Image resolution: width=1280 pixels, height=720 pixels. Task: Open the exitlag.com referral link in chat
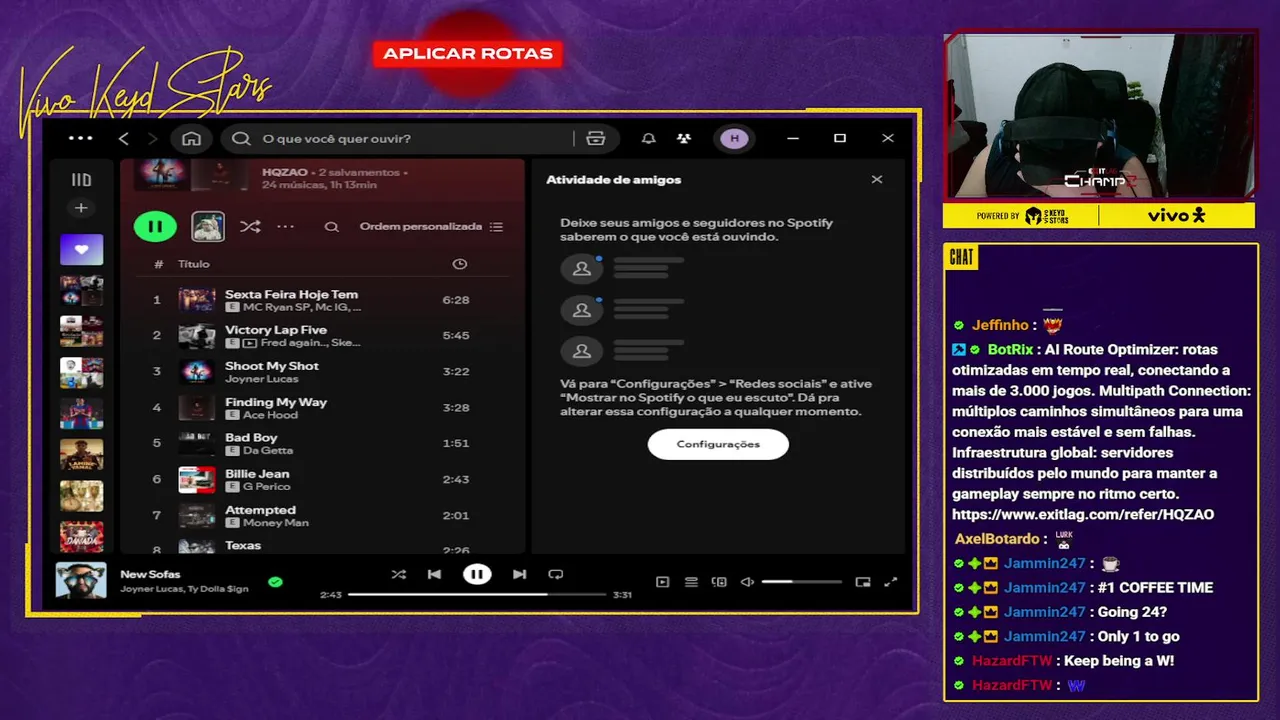[1083, 515]
